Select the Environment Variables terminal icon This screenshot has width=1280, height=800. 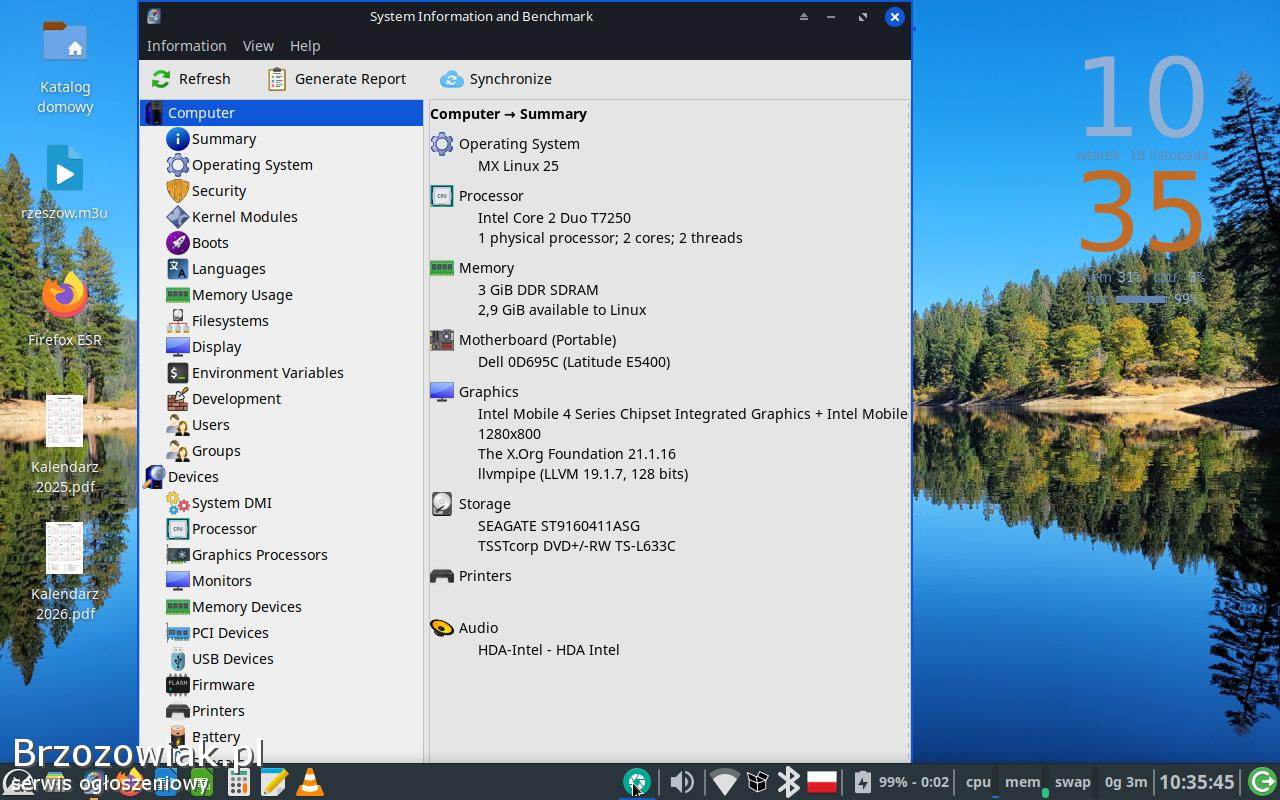pyautogui.click(x=178, y=373)
